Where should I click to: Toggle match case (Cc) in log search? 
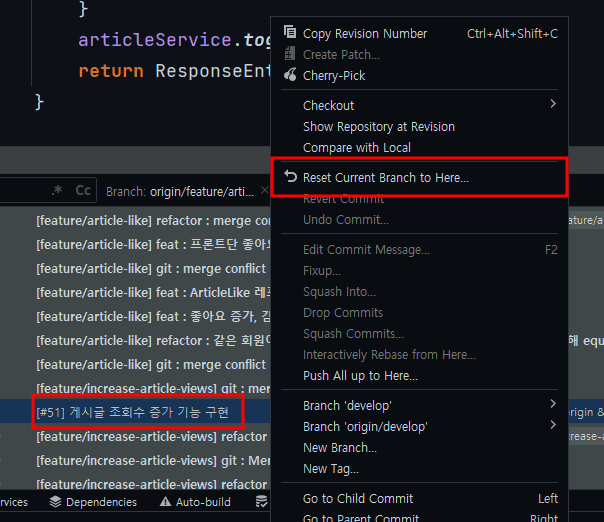[83, 190]
